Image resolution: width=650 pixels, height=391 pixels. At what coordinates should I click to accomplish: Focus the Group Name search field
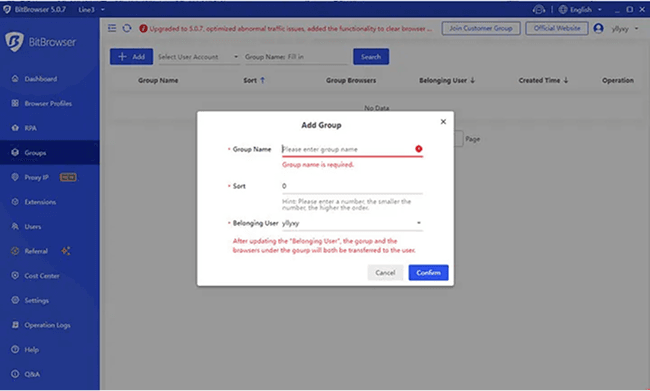tap(296, 57)
